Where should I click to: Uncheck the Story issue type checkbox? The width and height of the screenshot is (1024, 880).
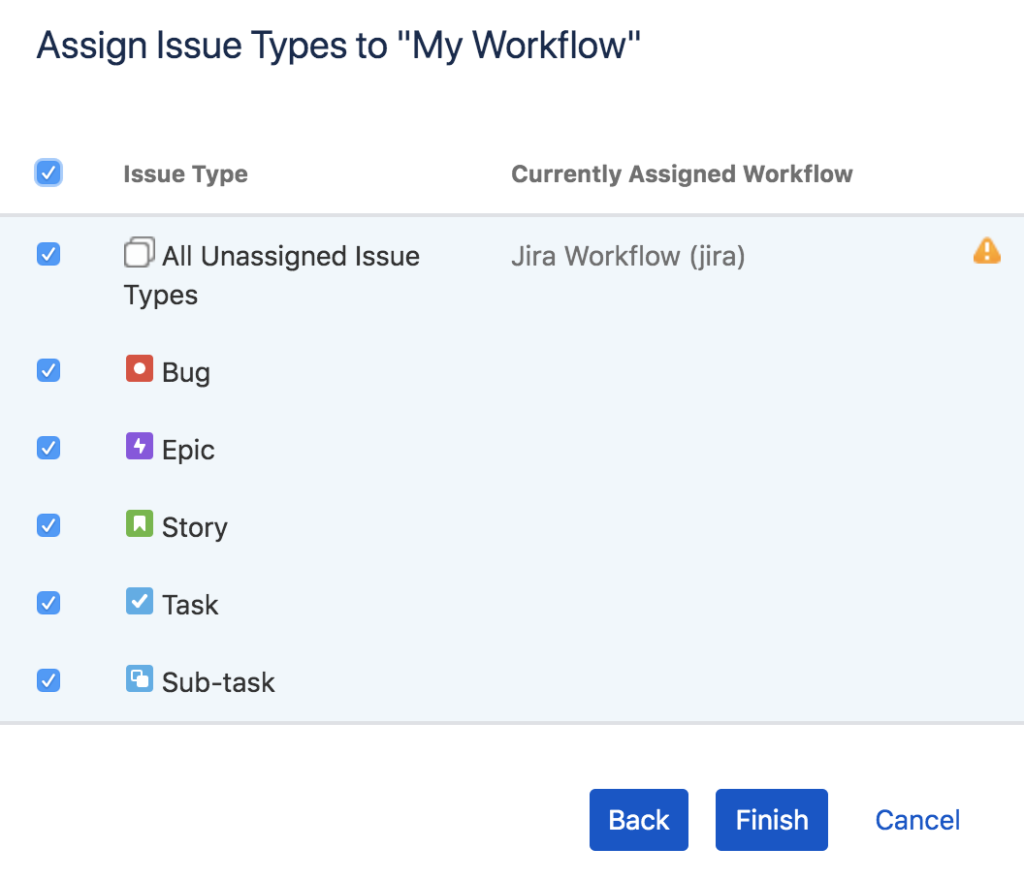[48, 525]
